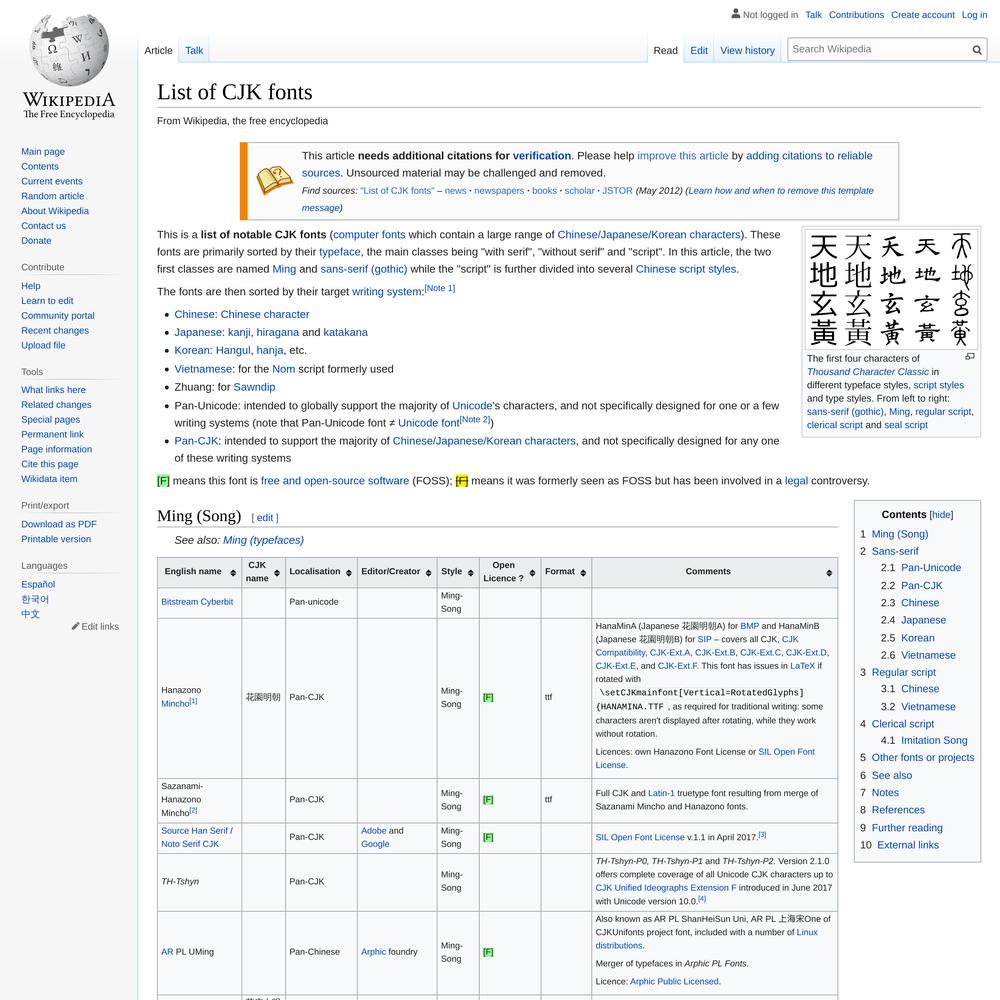
Task: Click Download as PDF
Action: click(x=59, y=524)
